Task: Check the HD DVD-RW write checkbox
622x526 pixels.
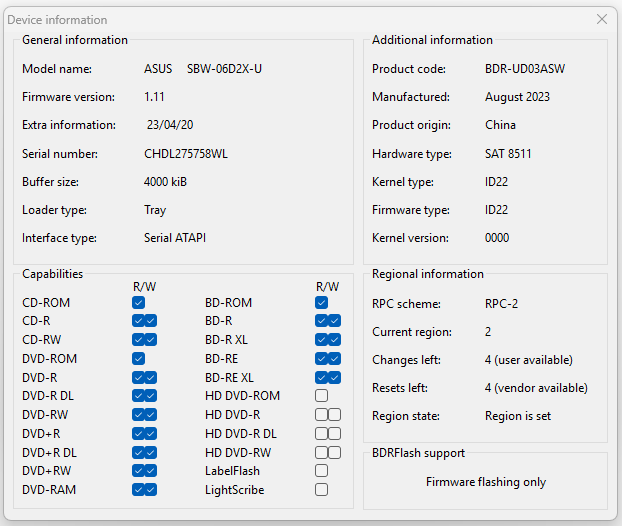Action: 334,453
